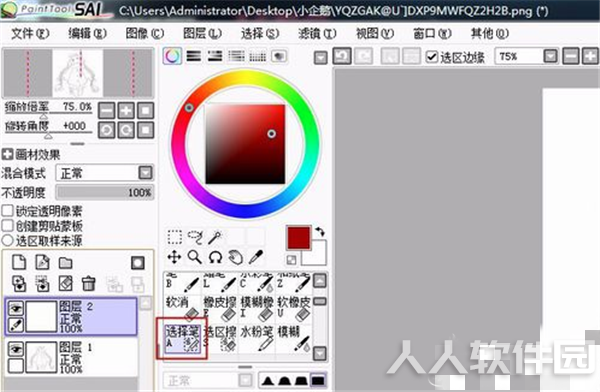Open the 75% zoom dropdown in toolbar
This screenshot has width=600, height=392.
(551, 57)
